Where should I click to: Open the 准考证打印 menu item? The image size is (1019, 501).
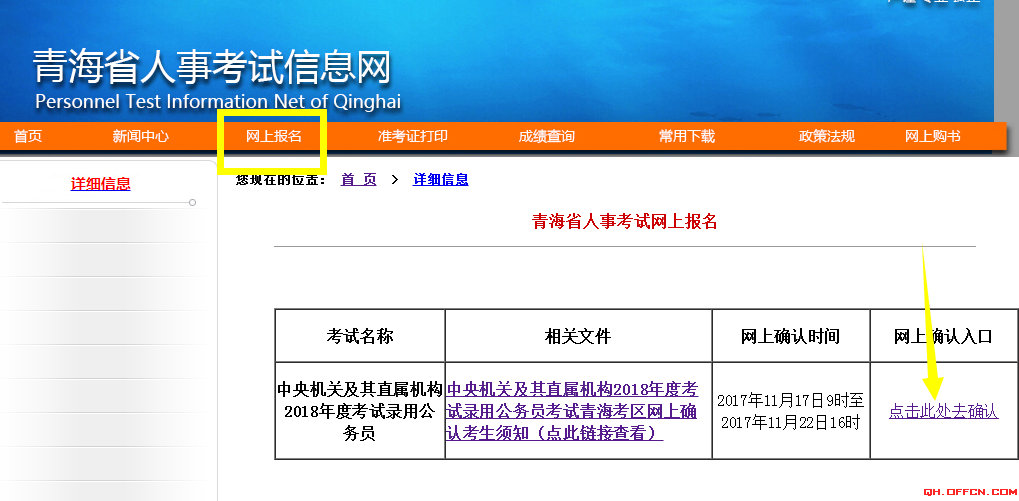(412, 136)
